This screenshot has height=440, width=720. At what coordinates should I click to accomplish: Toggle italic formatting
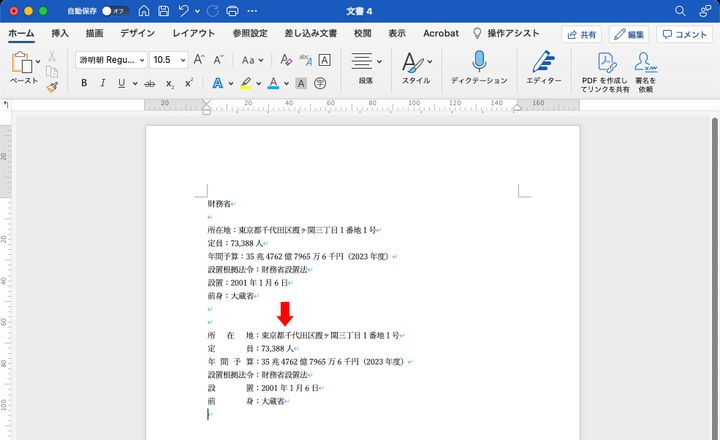[102, 83]
